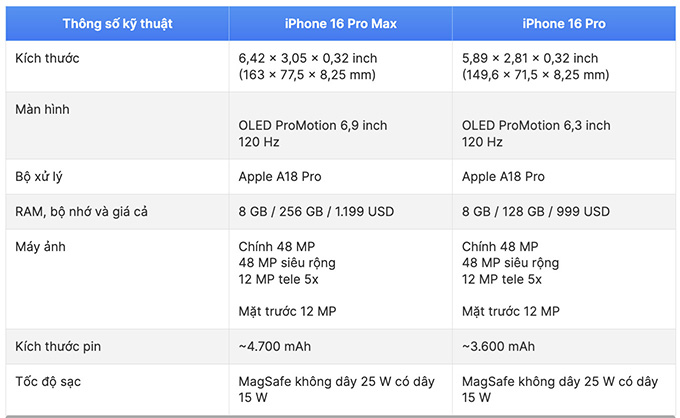This screenshot has width=680, height=418.
Task: Select the 'Kích thước' row label
Action: [48, 59]
